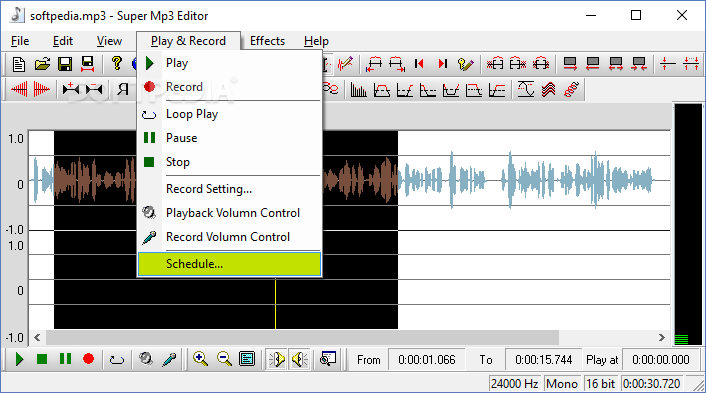Click the vertical bars spectrum filter icon

358,90
